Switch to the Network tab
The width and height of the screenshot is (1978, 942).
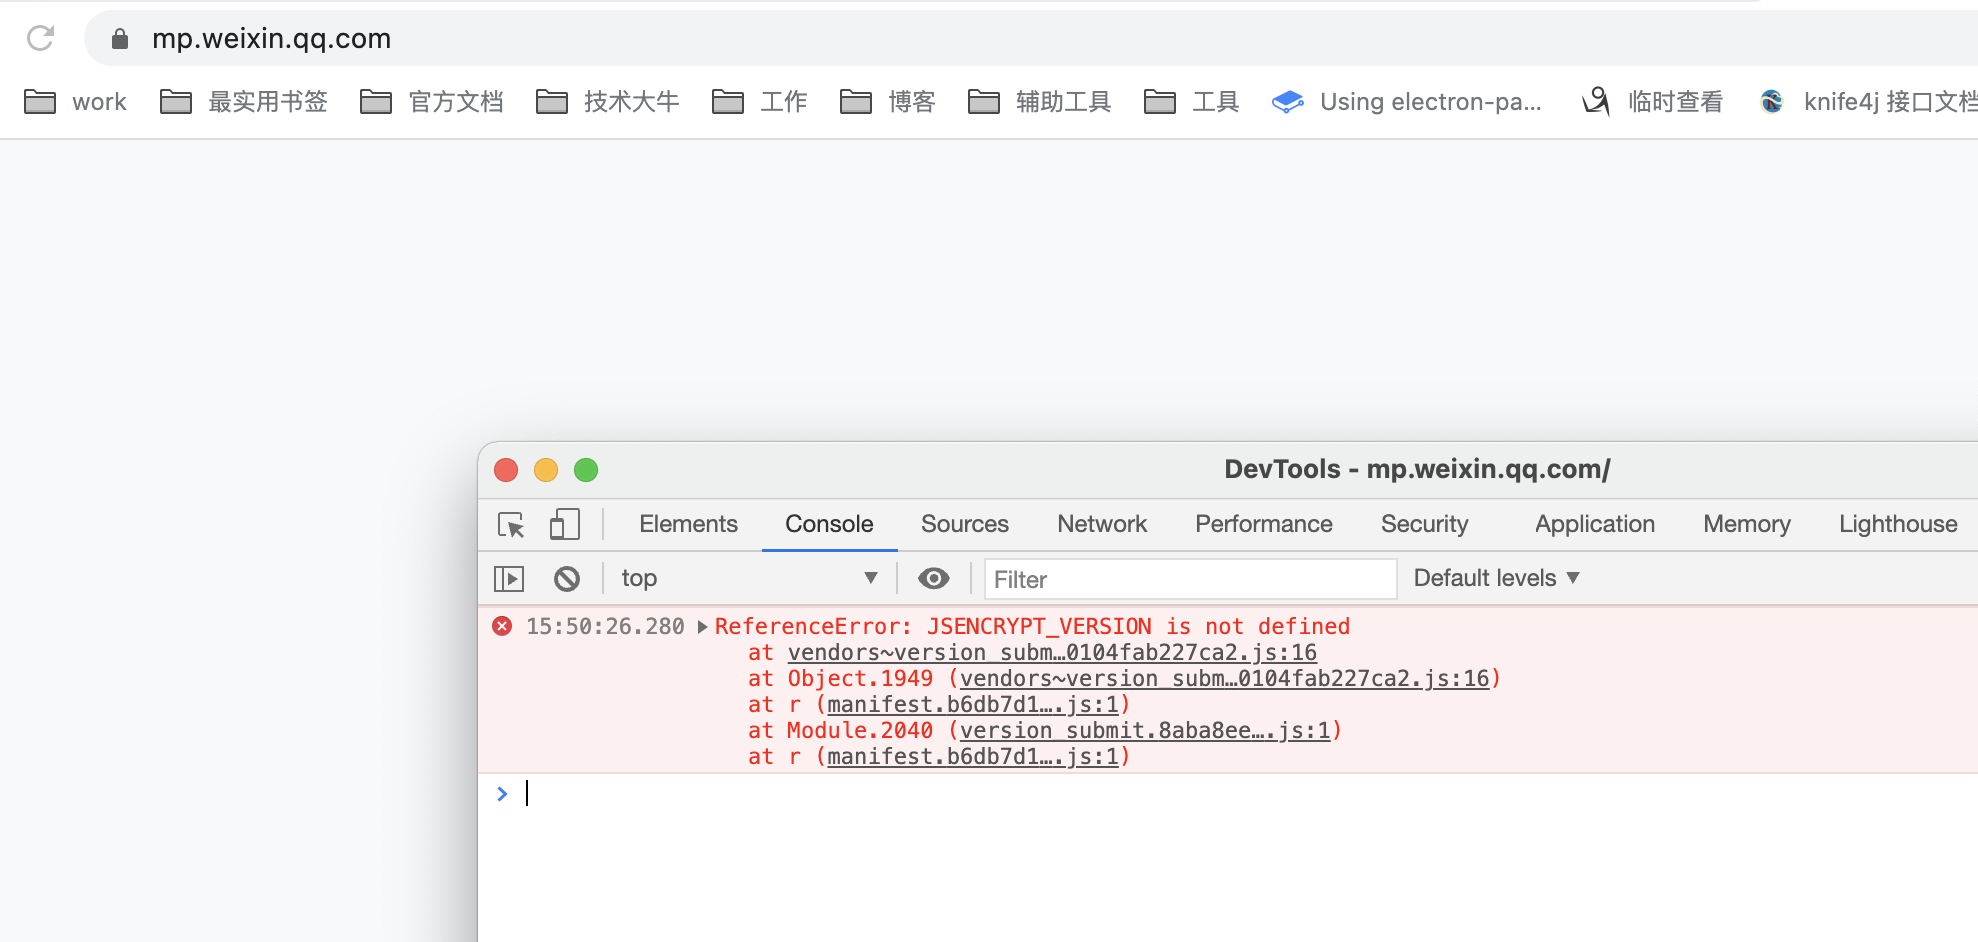tap(1102, 524)
